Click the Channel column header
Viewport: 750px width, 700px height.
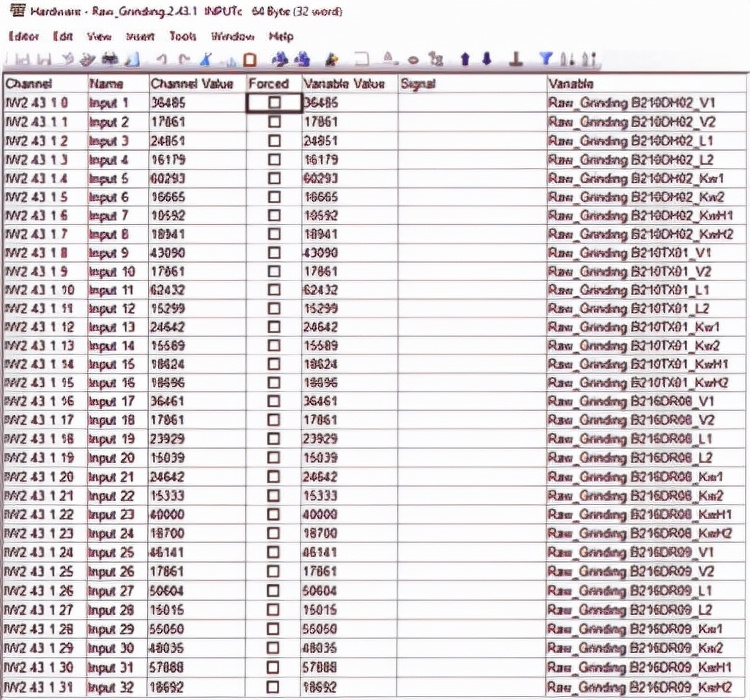pyautogui.click(x=45, y=84)
